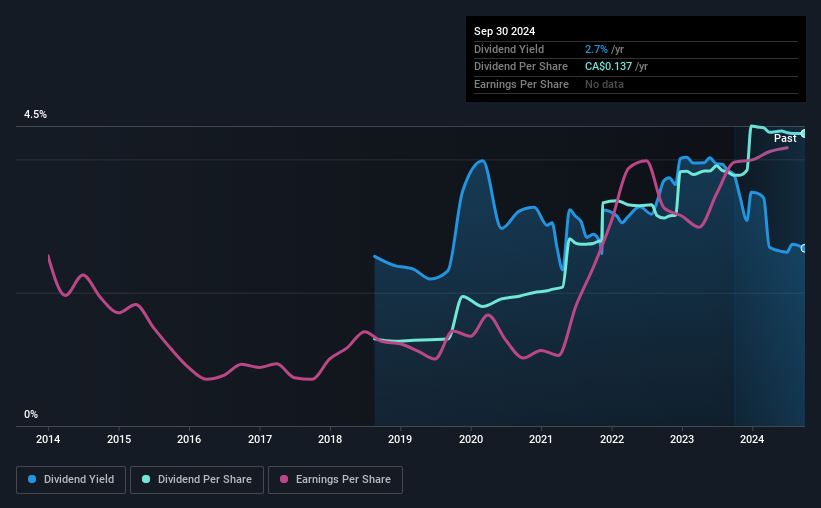This screenshot has height=508, width=821.
Task: Toggle the Earnings Per Share legend button
Action: pyautogui.click(x=335, y=480)
